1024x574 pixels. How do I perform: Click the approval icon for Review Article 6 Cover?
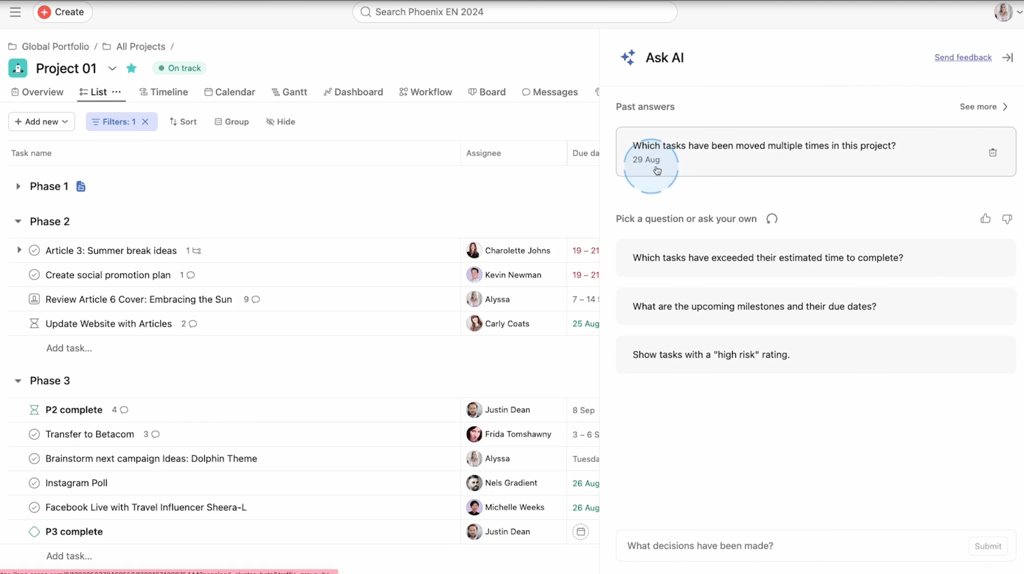coord(34,299)
